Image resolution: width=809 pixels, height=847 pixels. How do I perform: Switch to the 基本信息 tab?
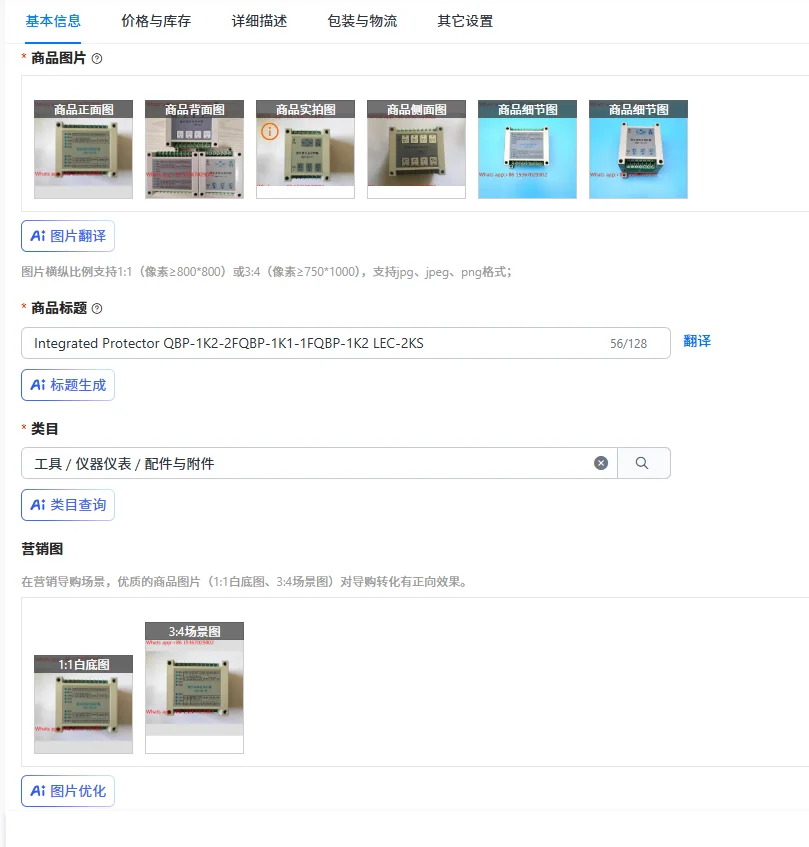tap(53, 21)
